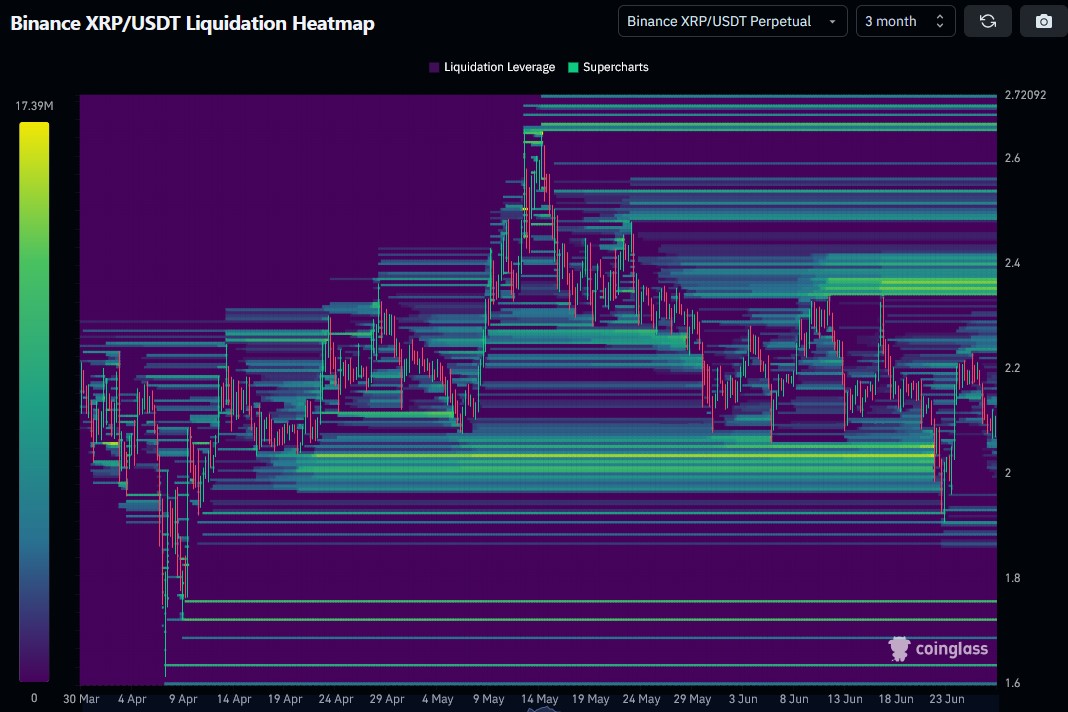Click the 17.39M color scale maximum label

(x=34, y=106)
